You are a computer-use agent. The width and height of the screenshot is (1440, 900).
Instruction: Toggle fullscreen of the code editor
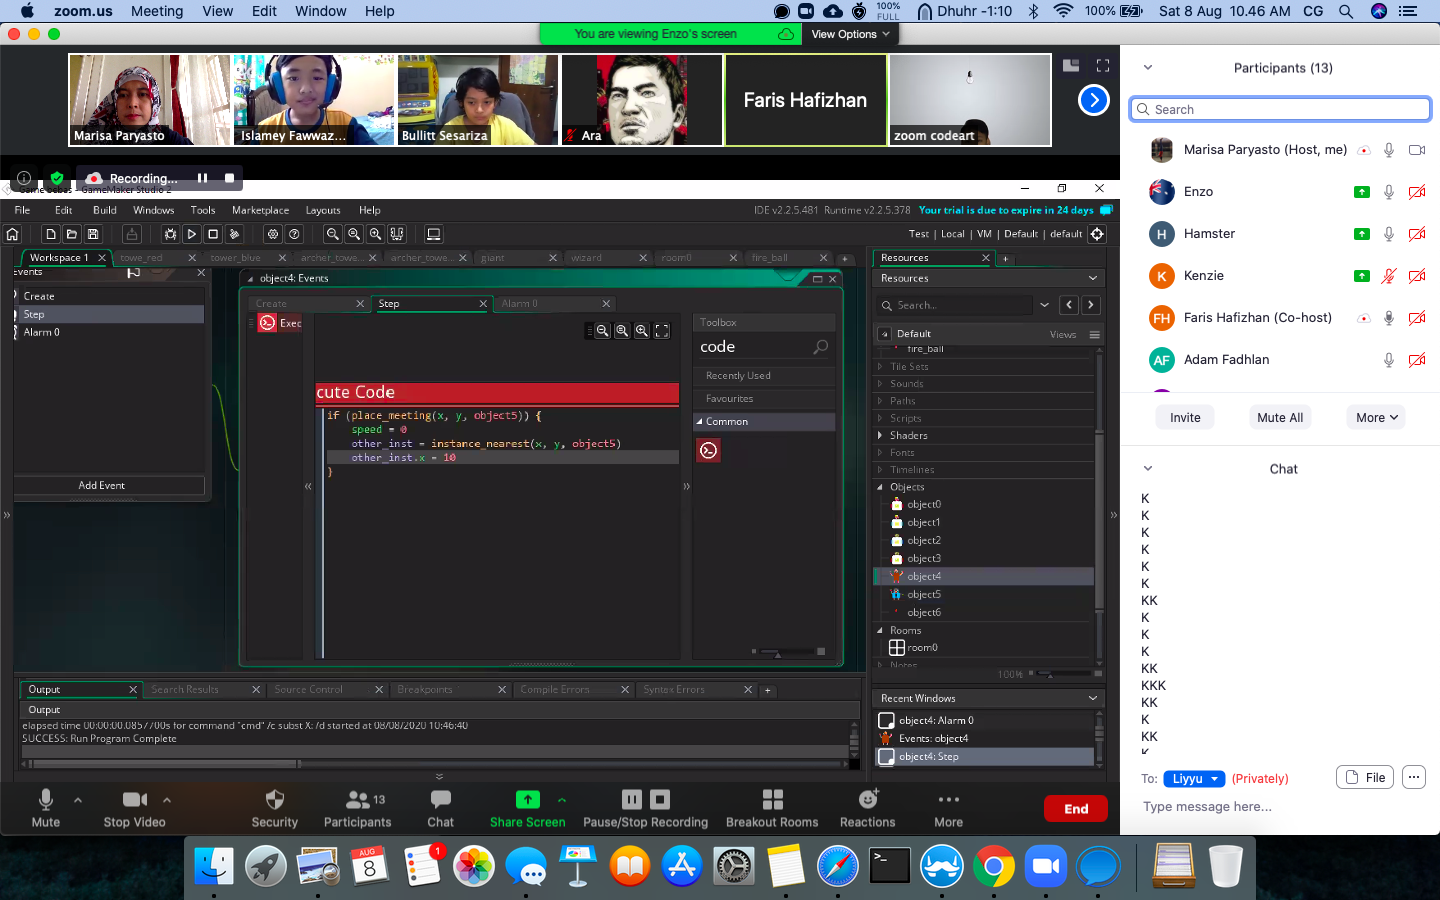662,331
